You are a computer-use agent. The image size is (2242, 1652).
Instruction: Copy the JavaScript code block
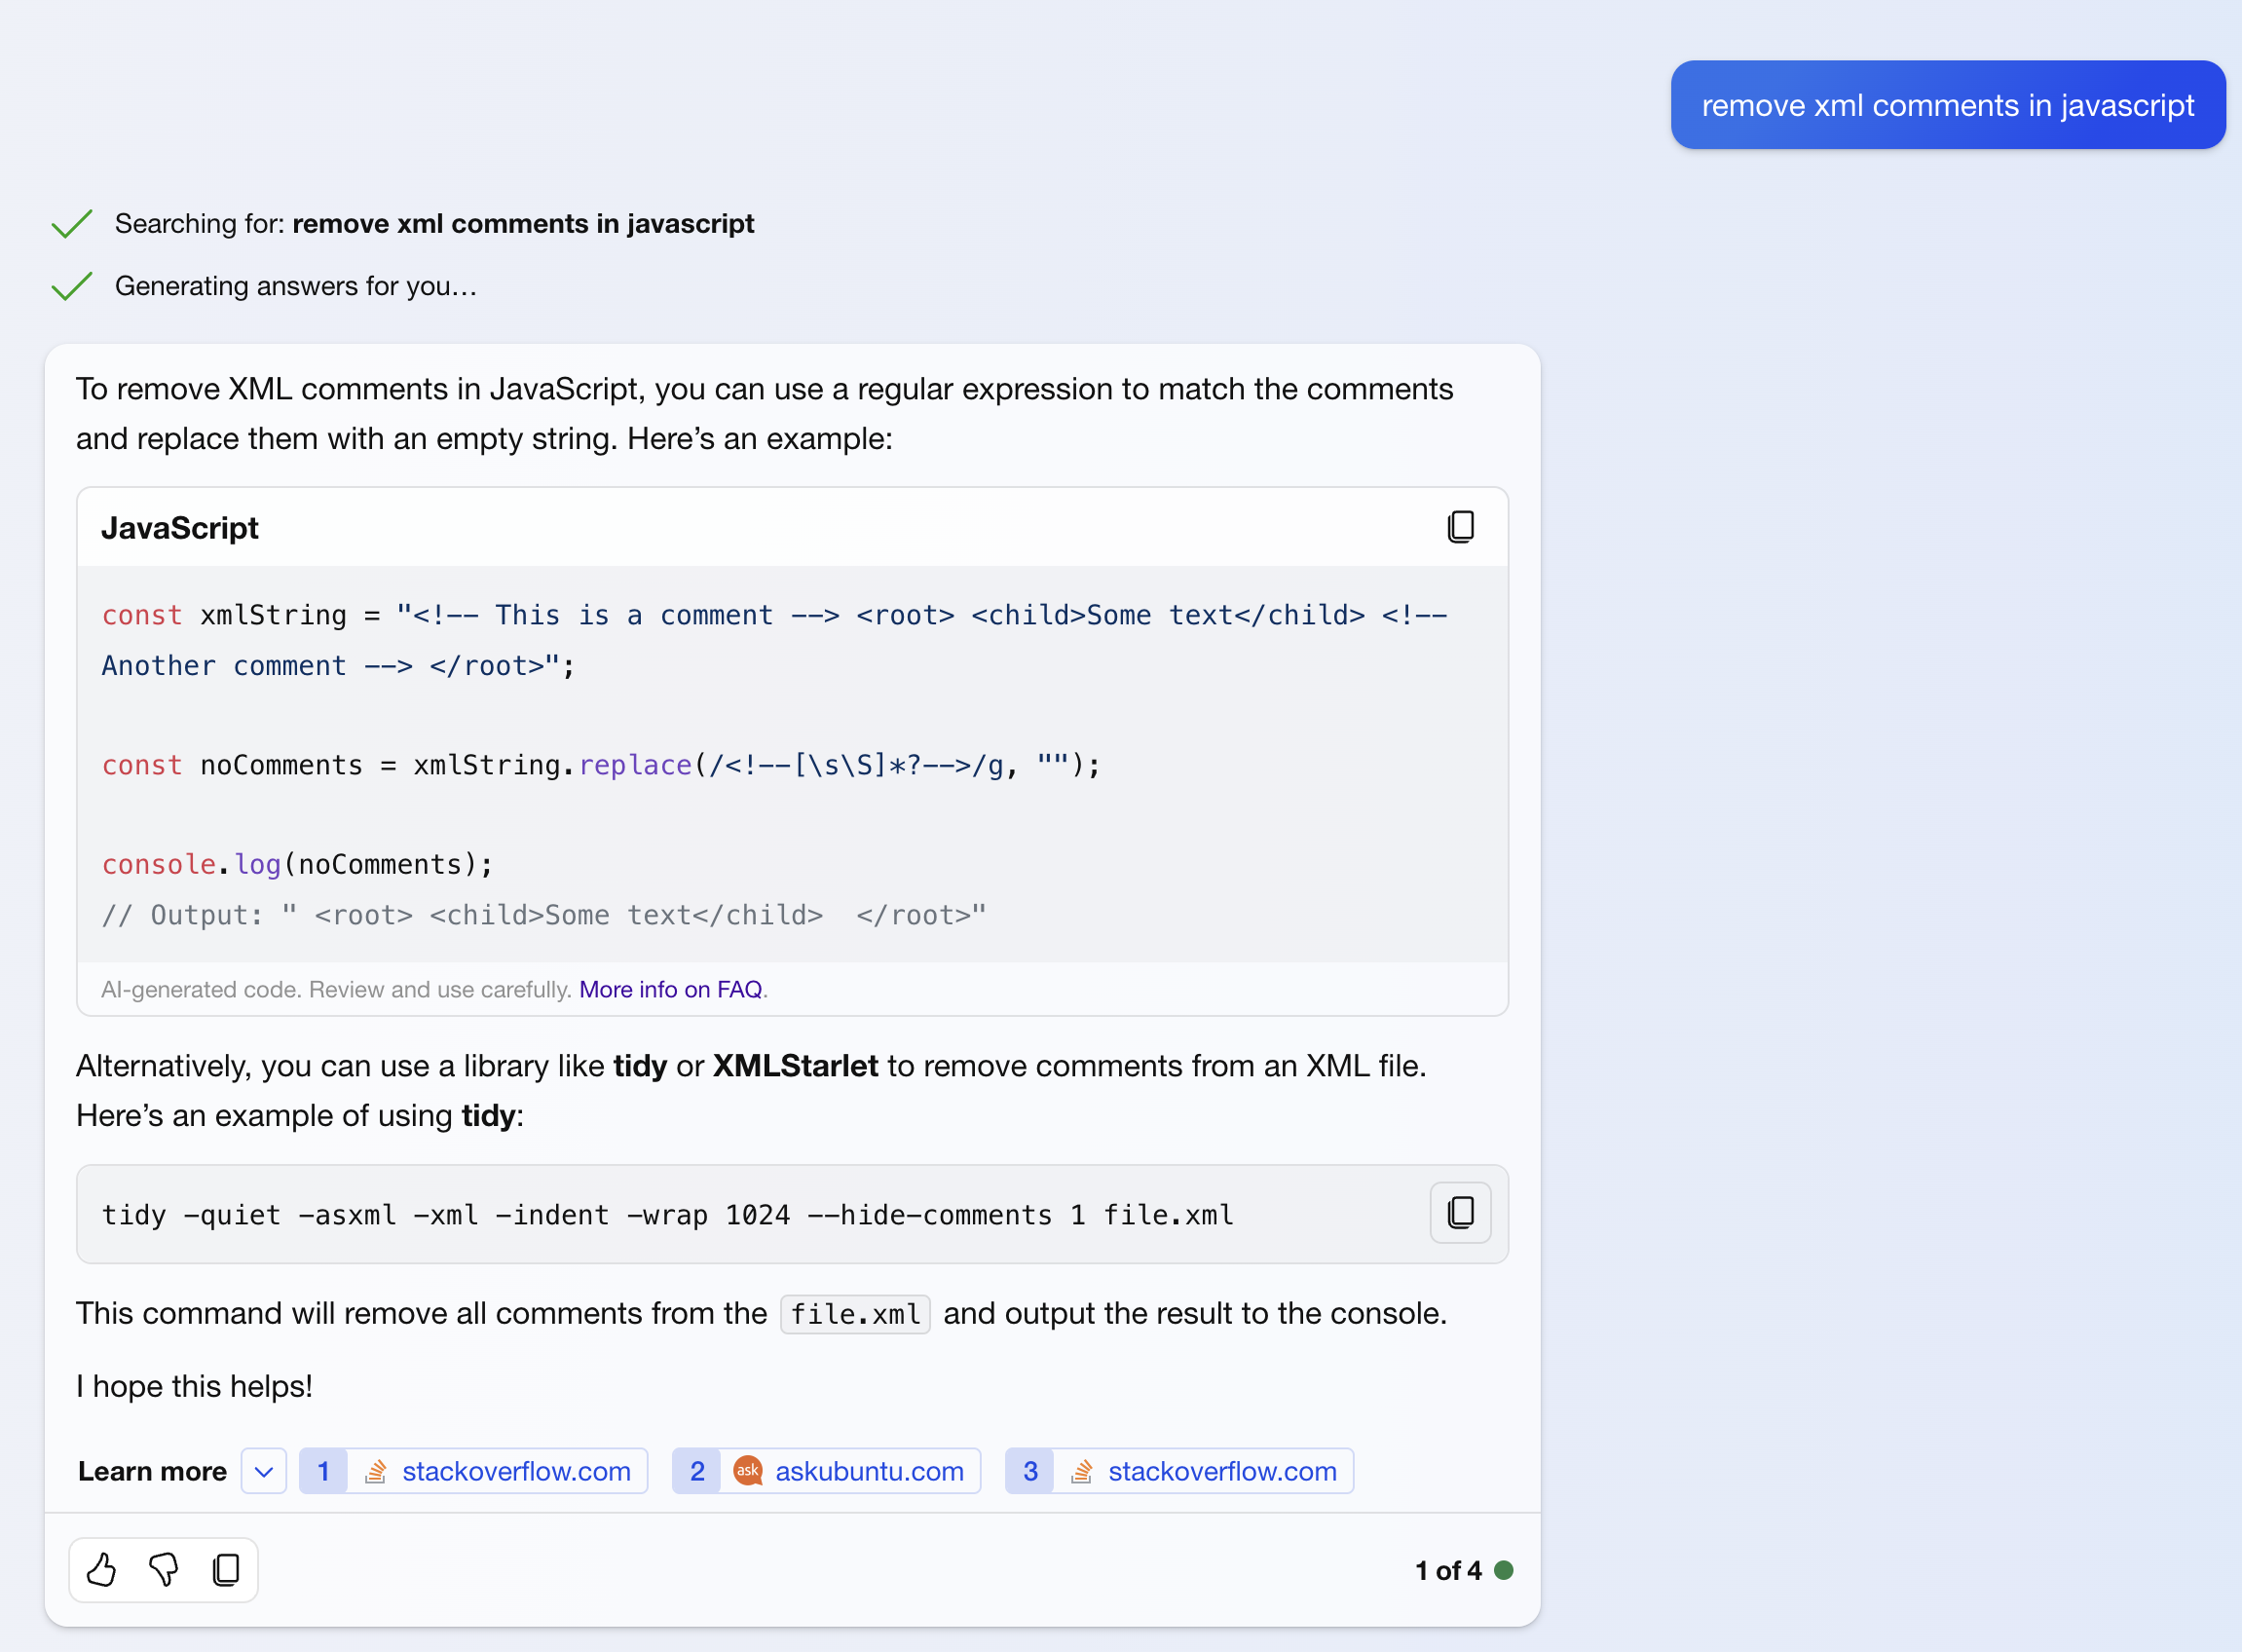(1460, 527)
